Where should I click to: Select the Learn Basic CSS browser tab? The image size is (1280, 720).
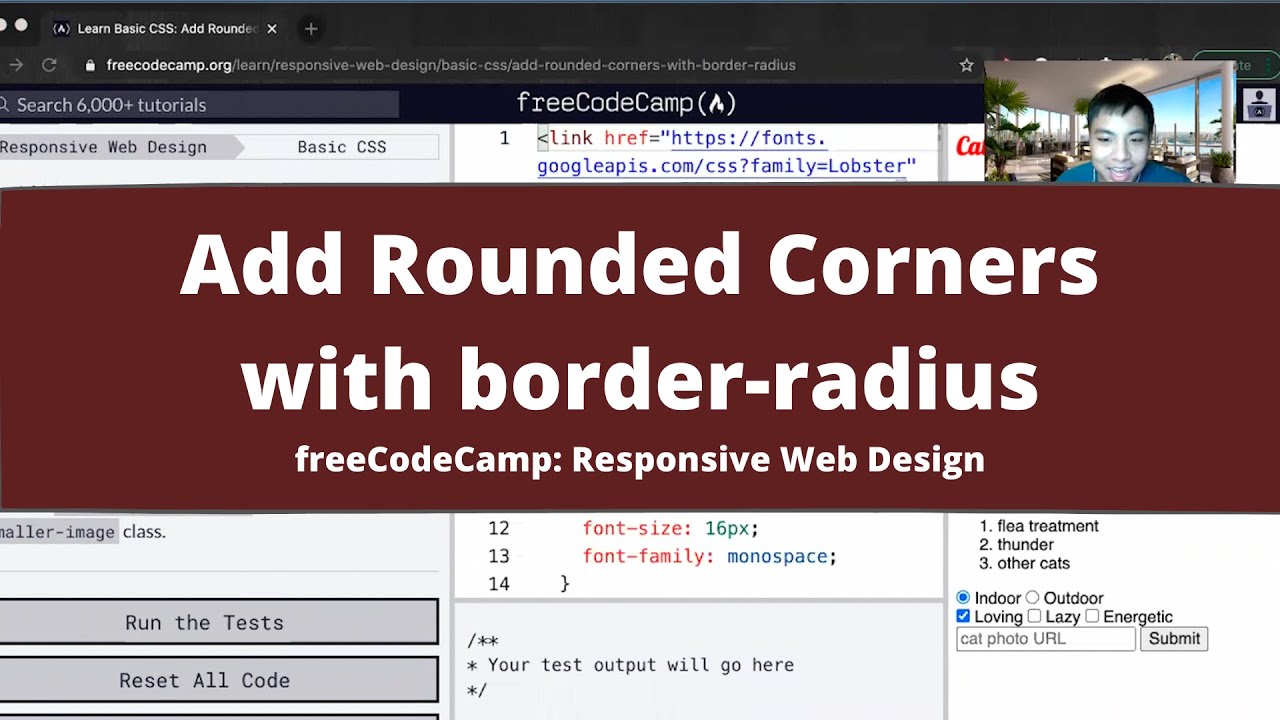click(x=165, y=29)
